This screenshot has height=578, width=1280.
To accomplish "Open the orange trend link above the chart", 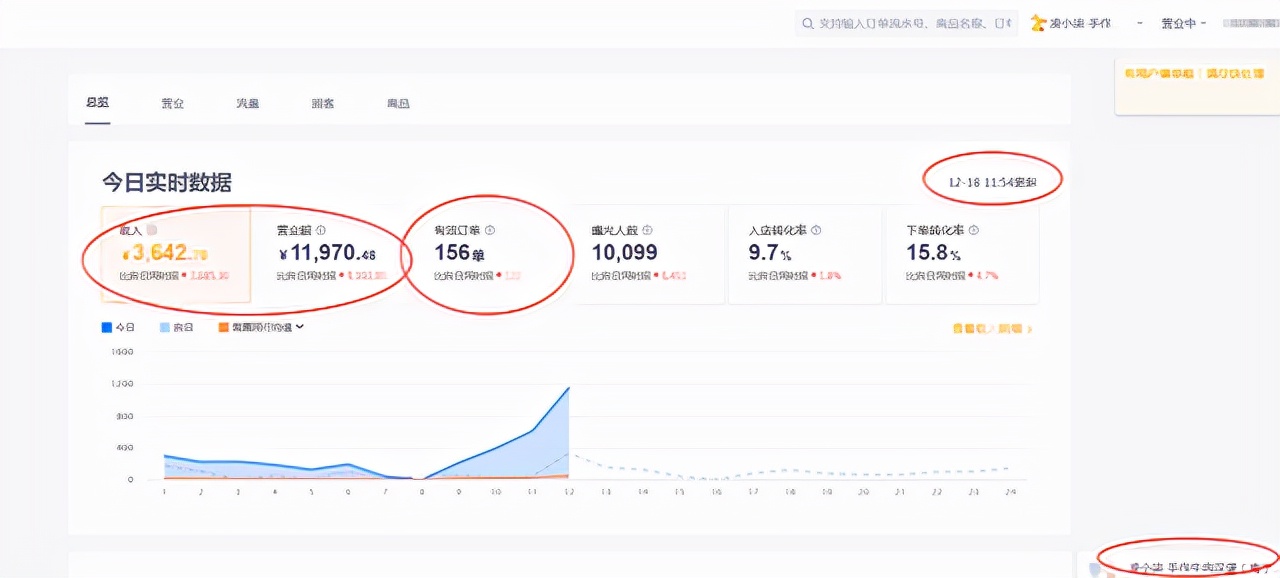I will 989,327.
